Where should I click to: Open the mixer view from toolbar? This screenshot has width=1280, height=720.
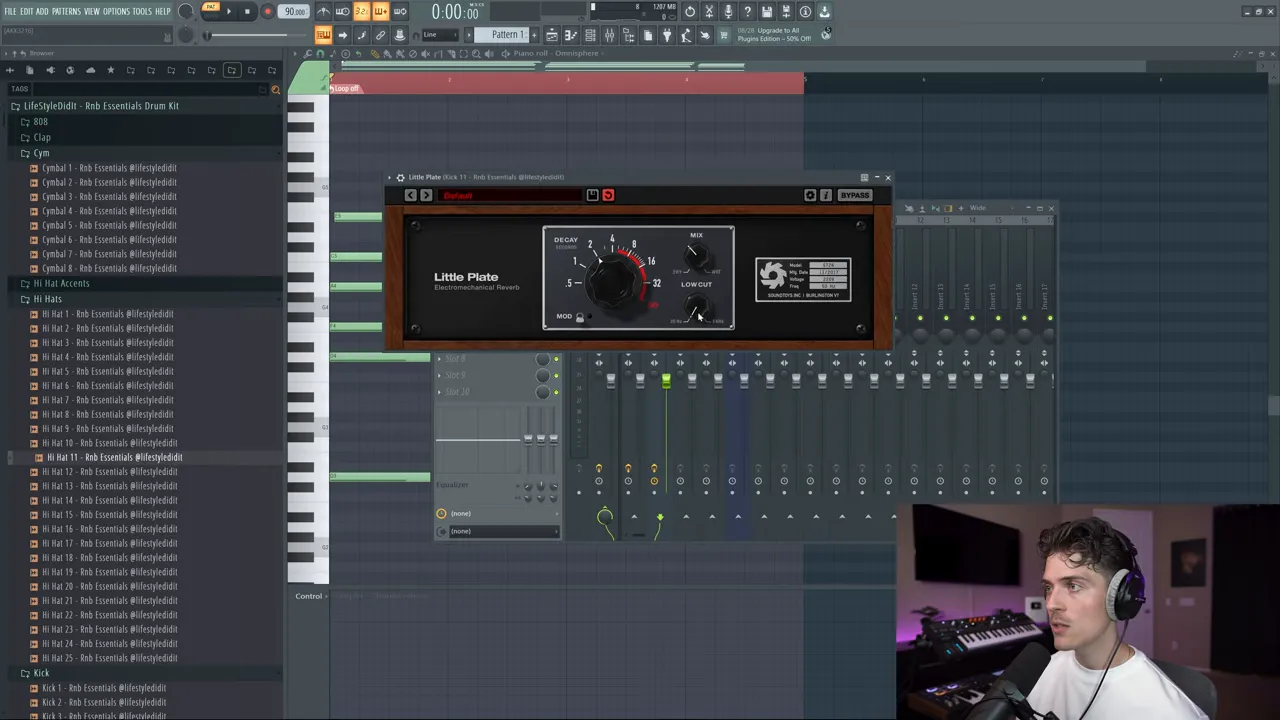[609, 36]
